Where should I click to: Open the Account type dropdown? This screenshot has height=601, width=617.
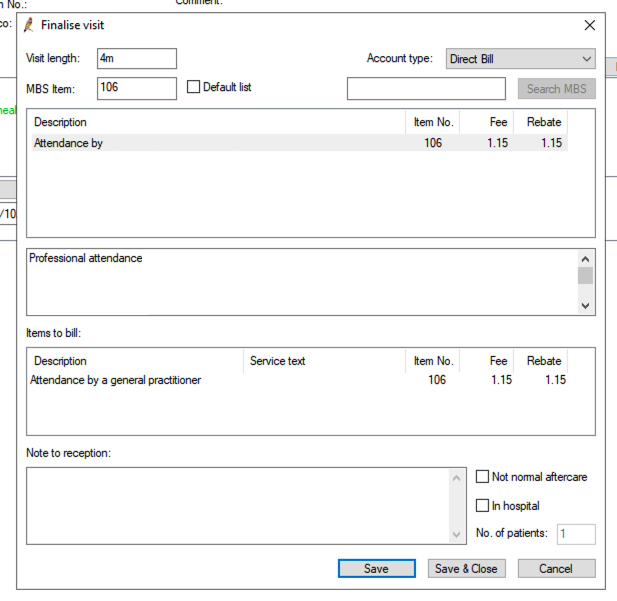(520, 59)
